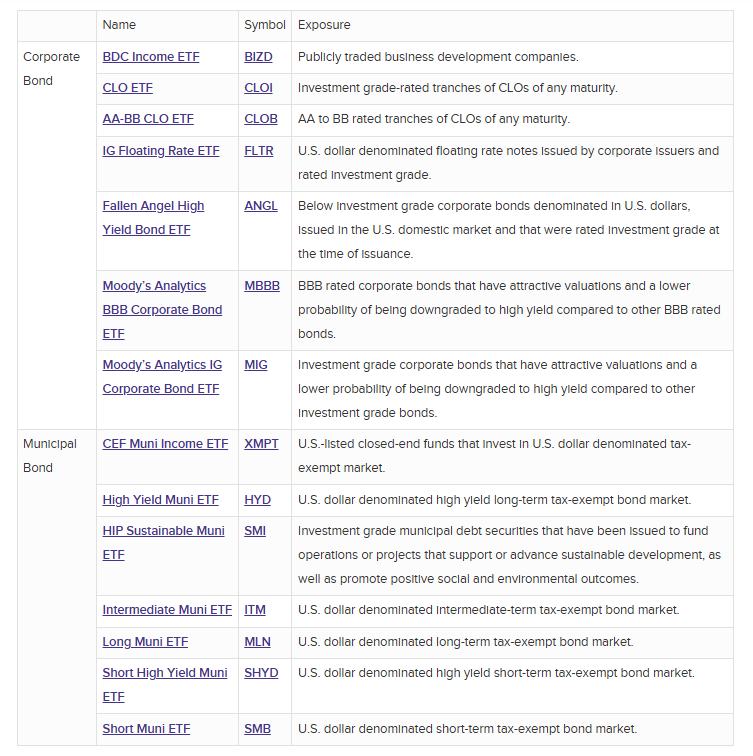Click the HYD symbol link
Screen dimensions: 753x756
click(257, 500)
